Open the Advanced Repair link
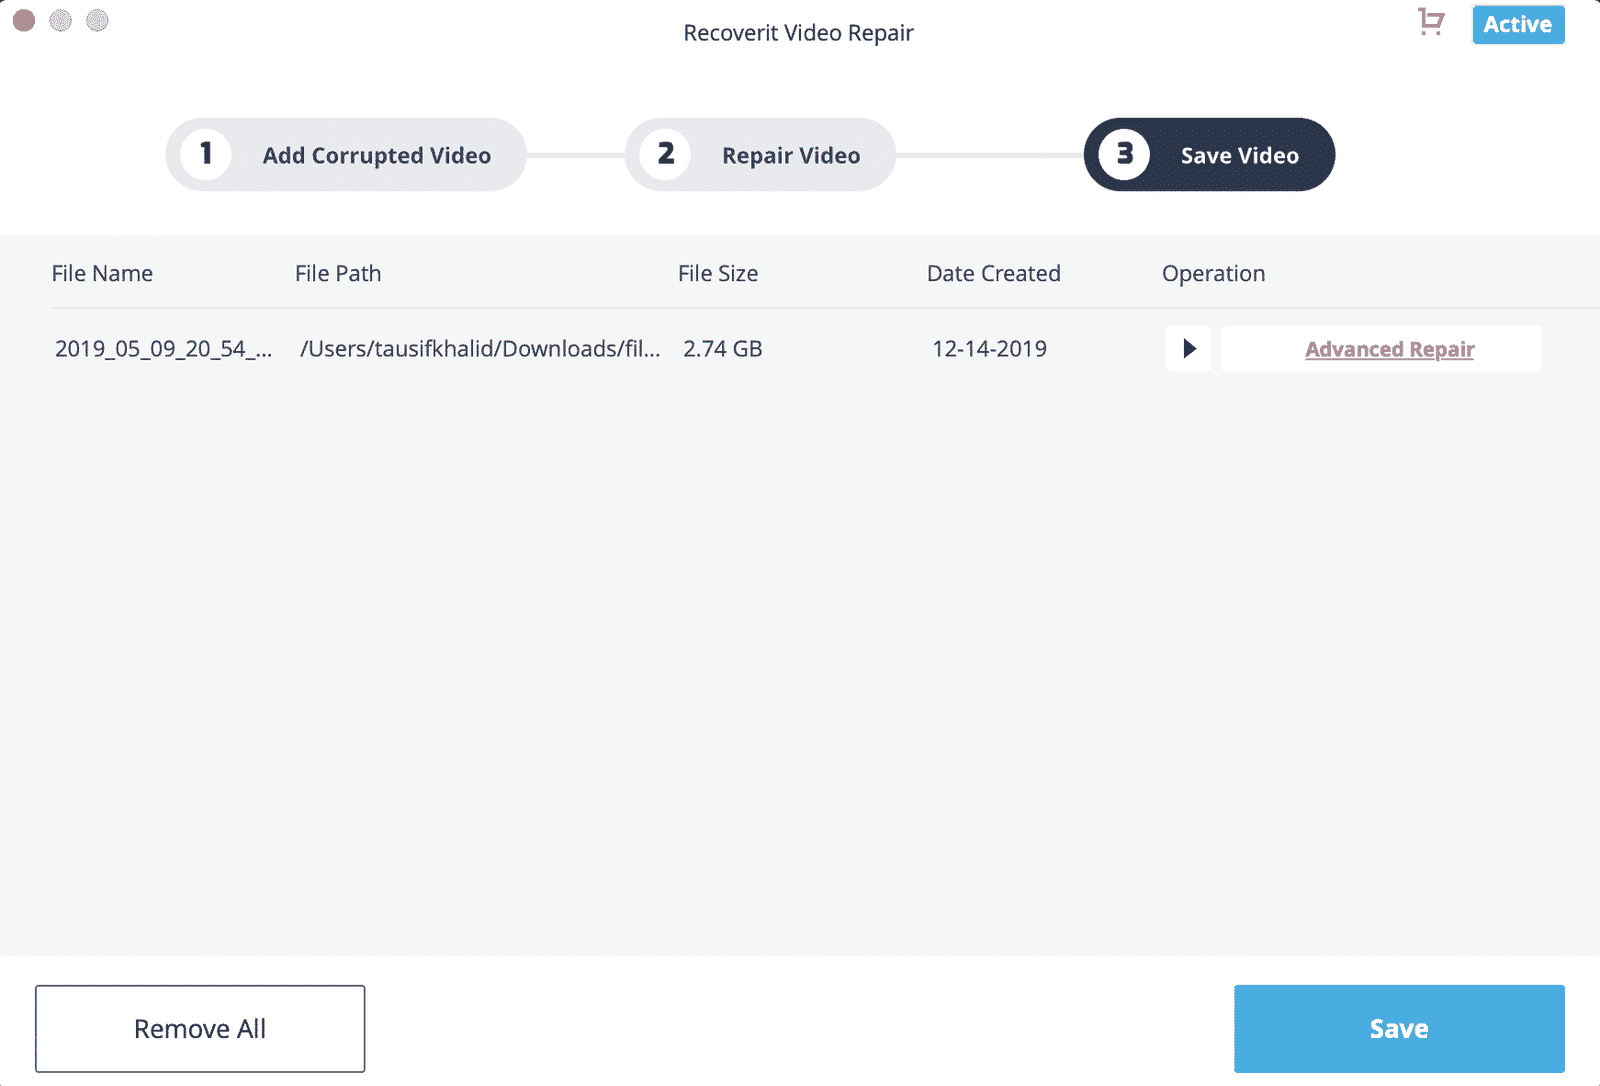 [1389, 349]
